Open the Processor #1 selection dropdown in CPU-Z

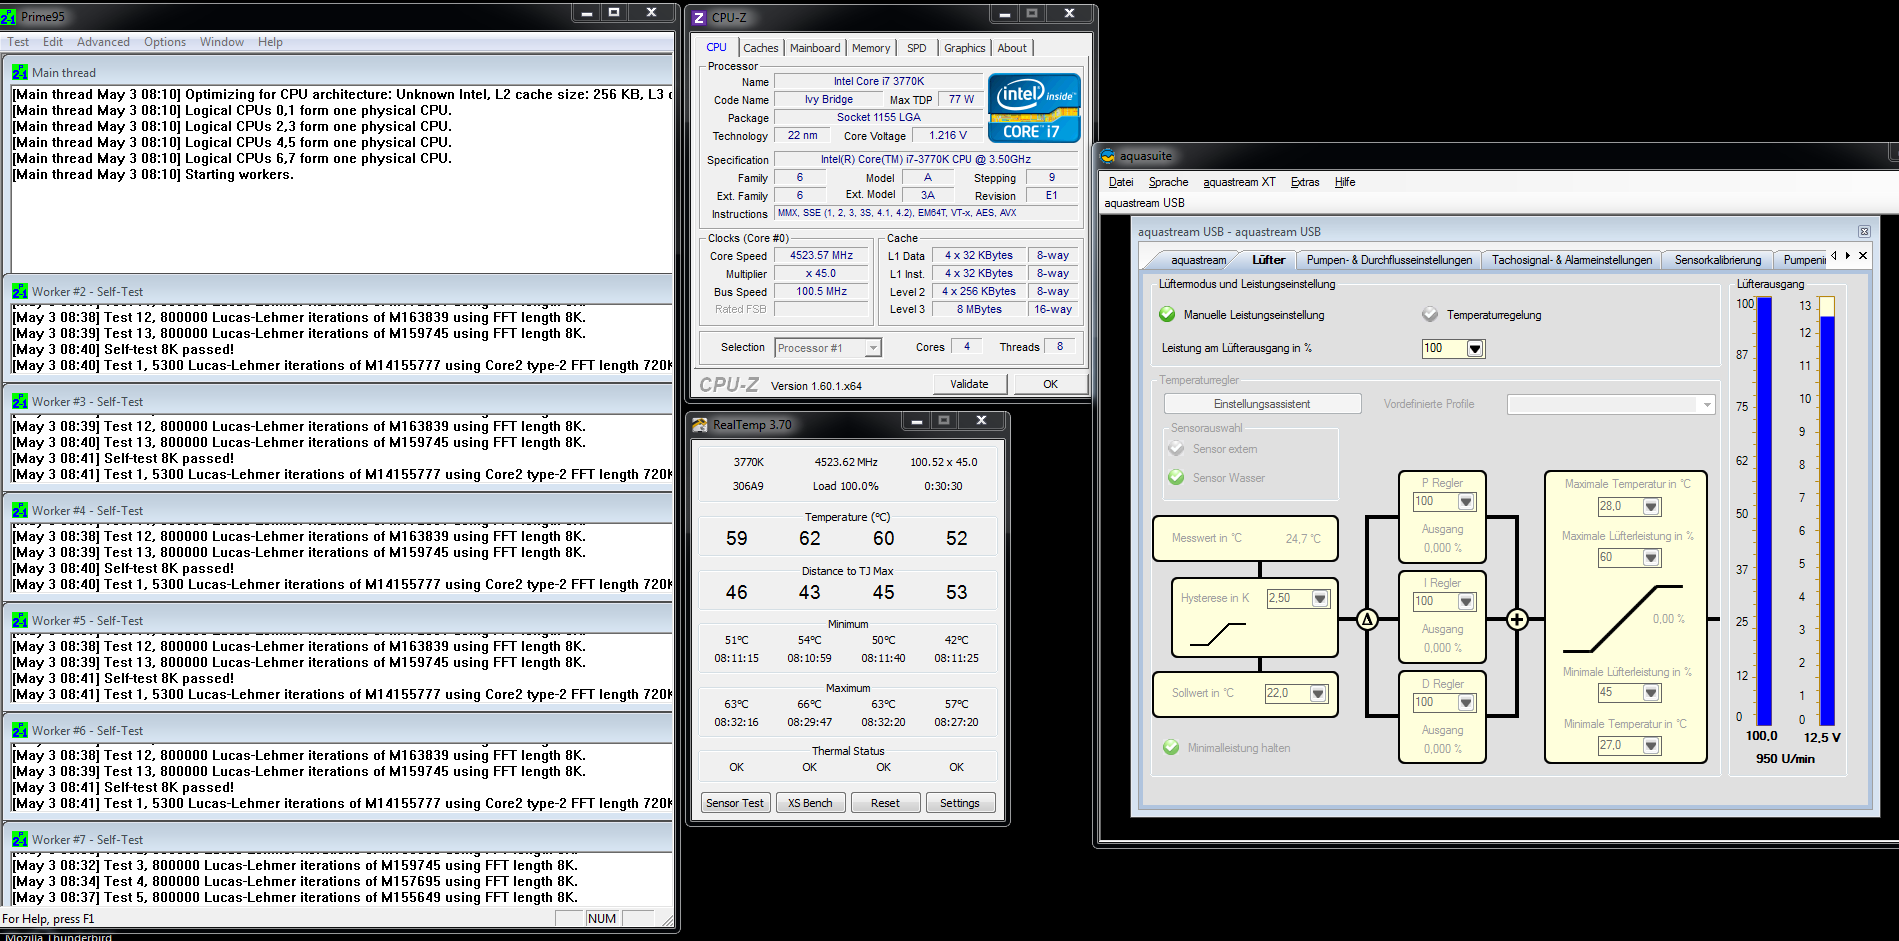(872, 348)
